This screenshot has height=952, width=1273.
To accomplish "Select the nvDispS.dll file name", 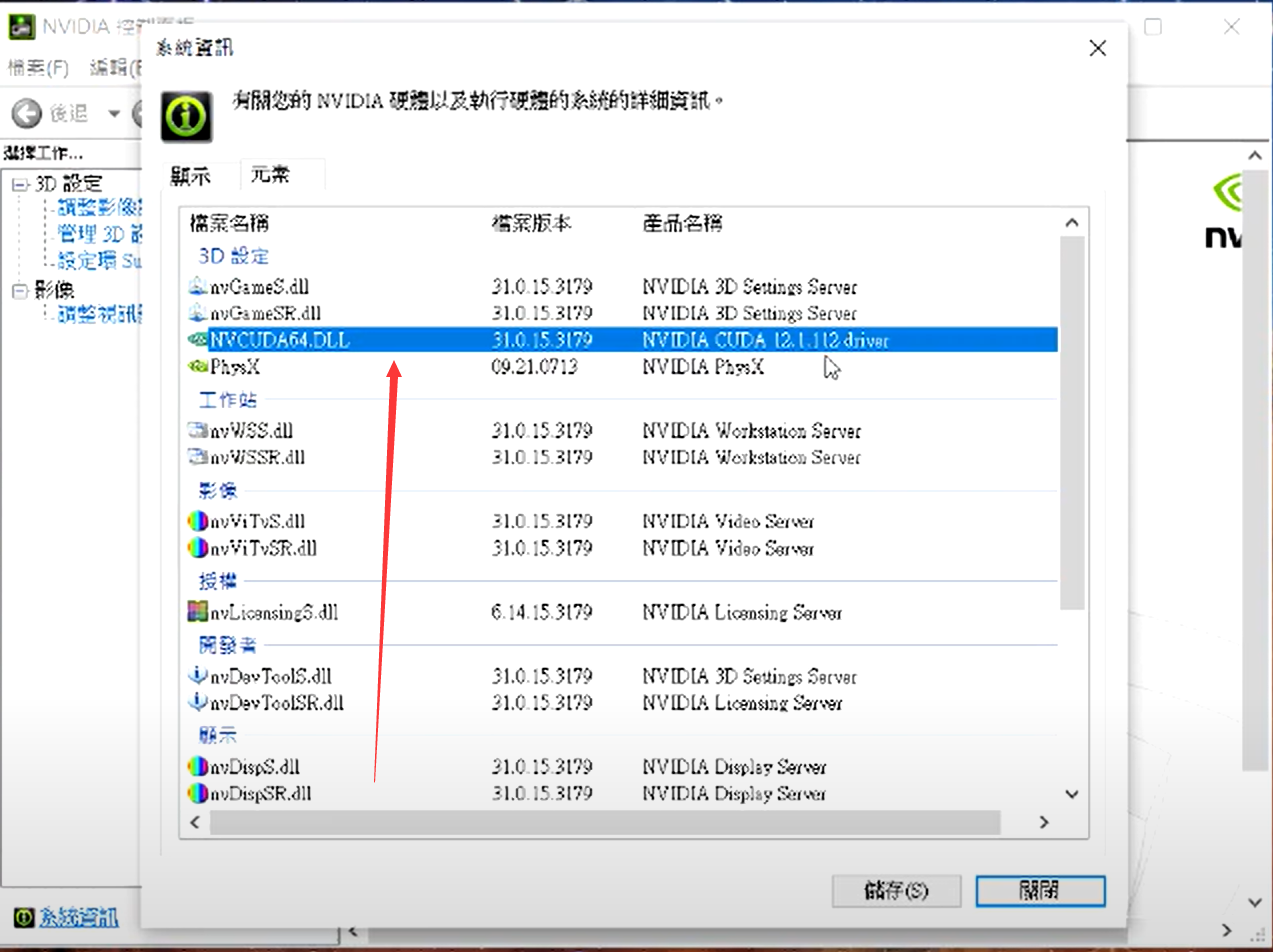I will [255, 767].
